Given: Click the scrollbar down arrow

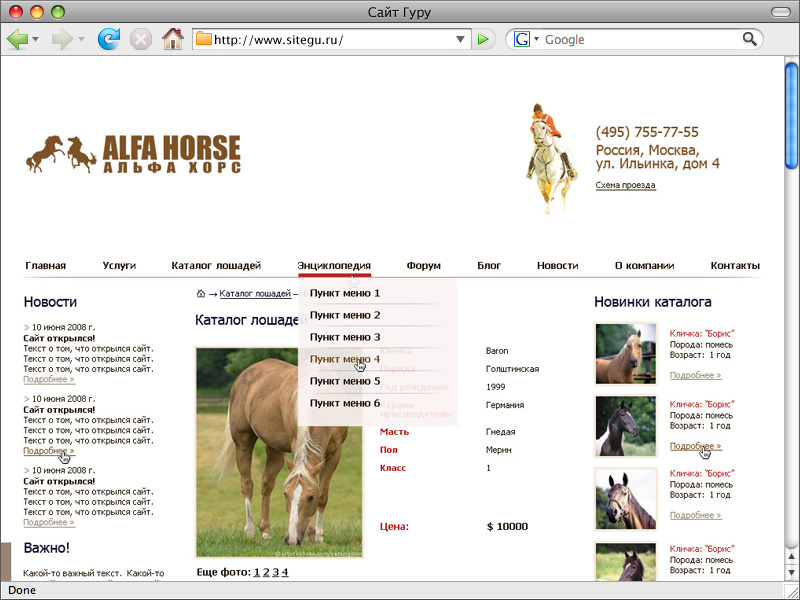Looking at the screenshot, I should point(791,572).
